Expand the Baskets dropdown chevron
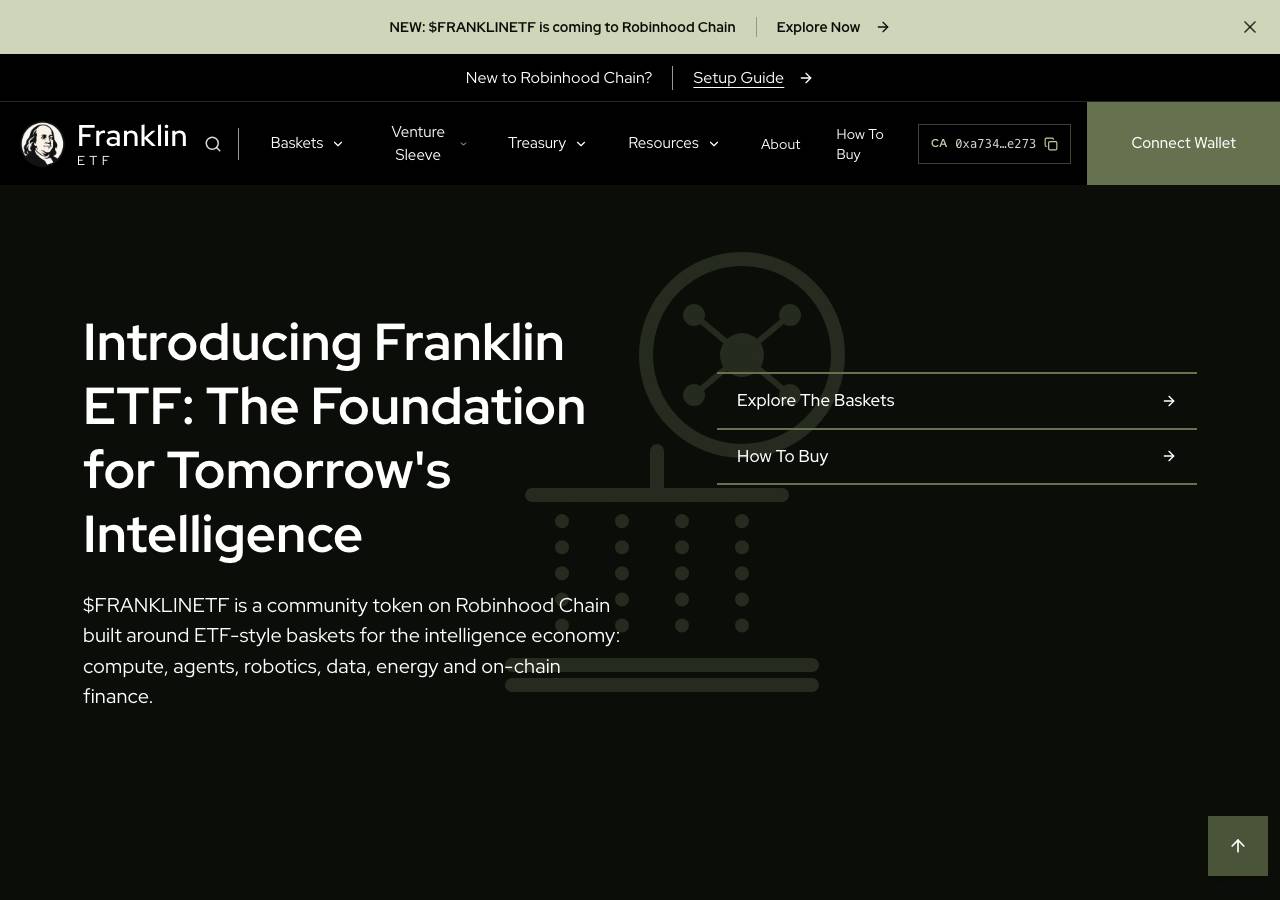The image size is (1280, 900). [338, 144]
